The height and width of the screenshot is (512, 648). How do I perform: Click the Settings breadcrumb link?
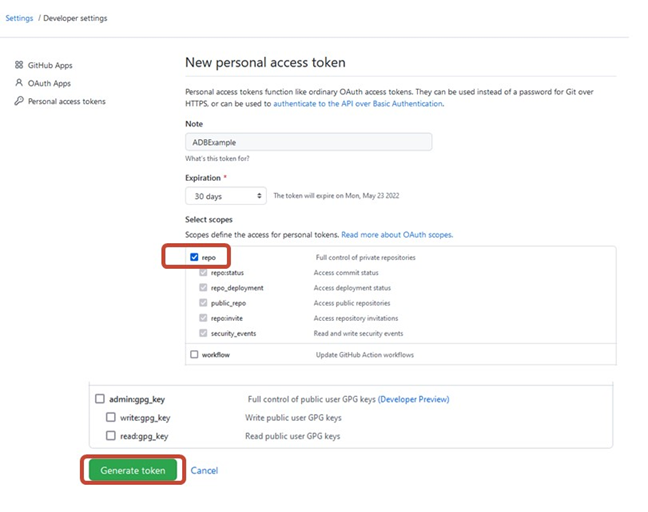click(19, 18)
